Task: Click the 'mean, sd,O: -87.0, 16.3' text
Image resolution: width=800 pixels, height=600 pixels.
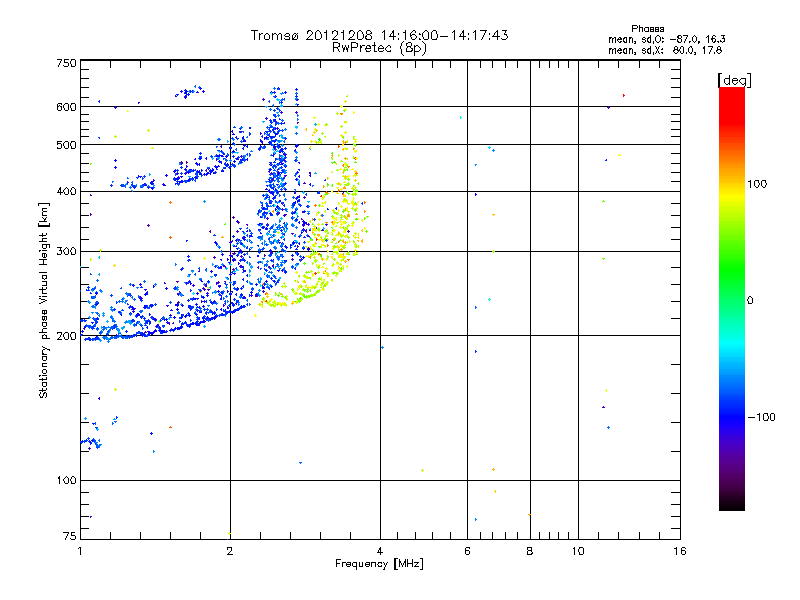Action: coord(666,39)
